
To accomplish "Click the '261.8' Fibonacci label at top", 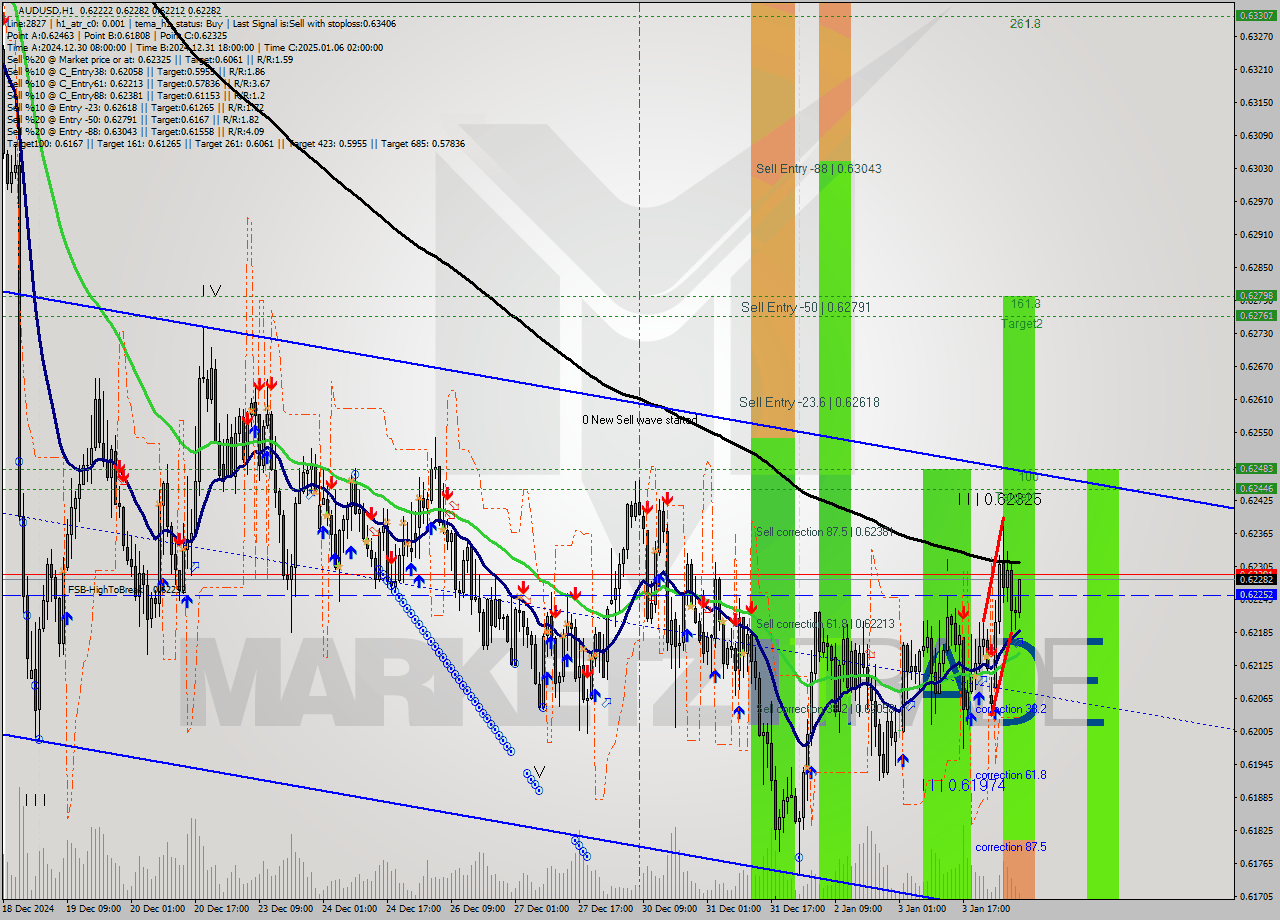I will (1025, 23).
